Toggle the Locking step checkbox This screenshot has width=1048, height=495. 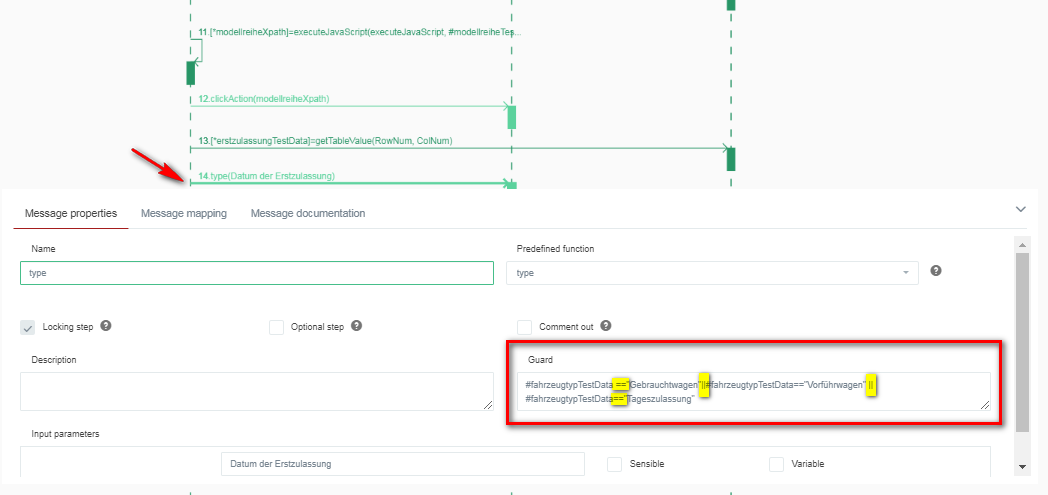(x=28, y=327)
